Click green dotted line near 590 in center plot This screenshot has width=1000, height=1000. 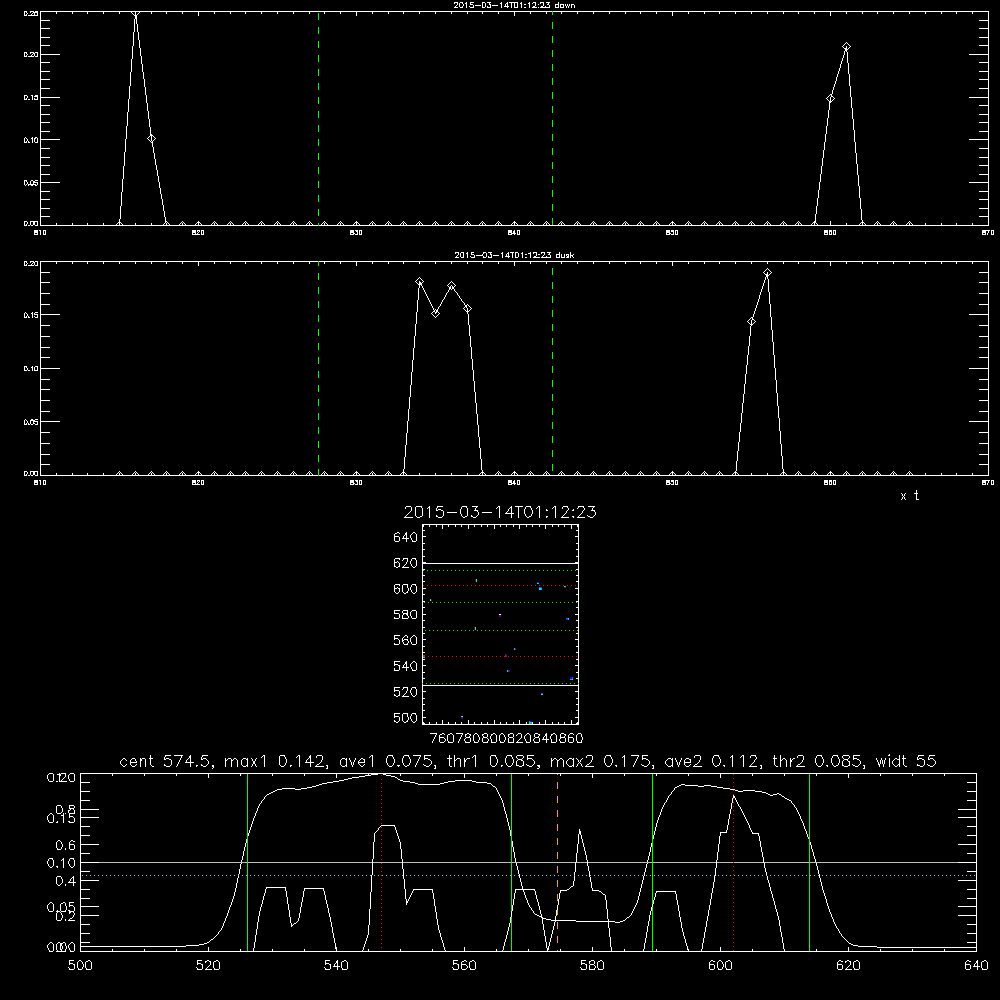point(500,602)
